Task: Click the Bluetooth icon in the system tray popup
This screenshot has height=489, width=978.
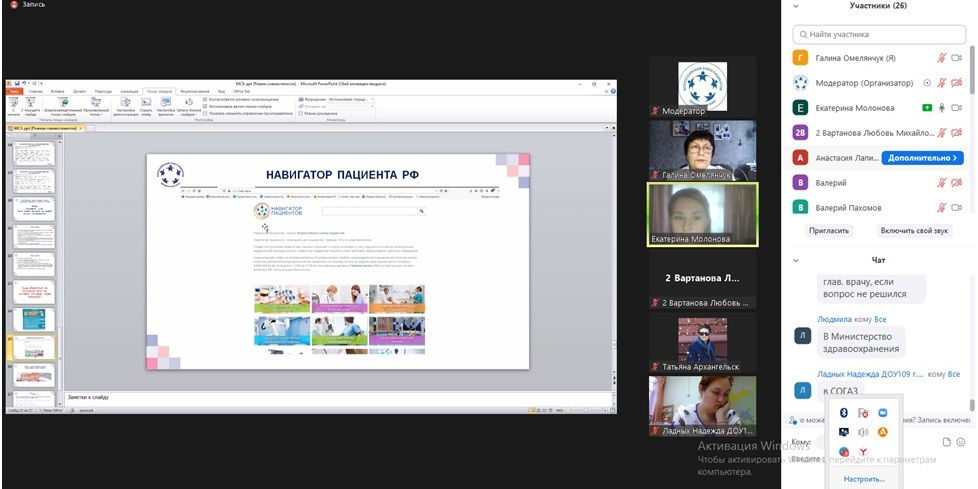Action: pyautogui.click(x=843, y=412)
